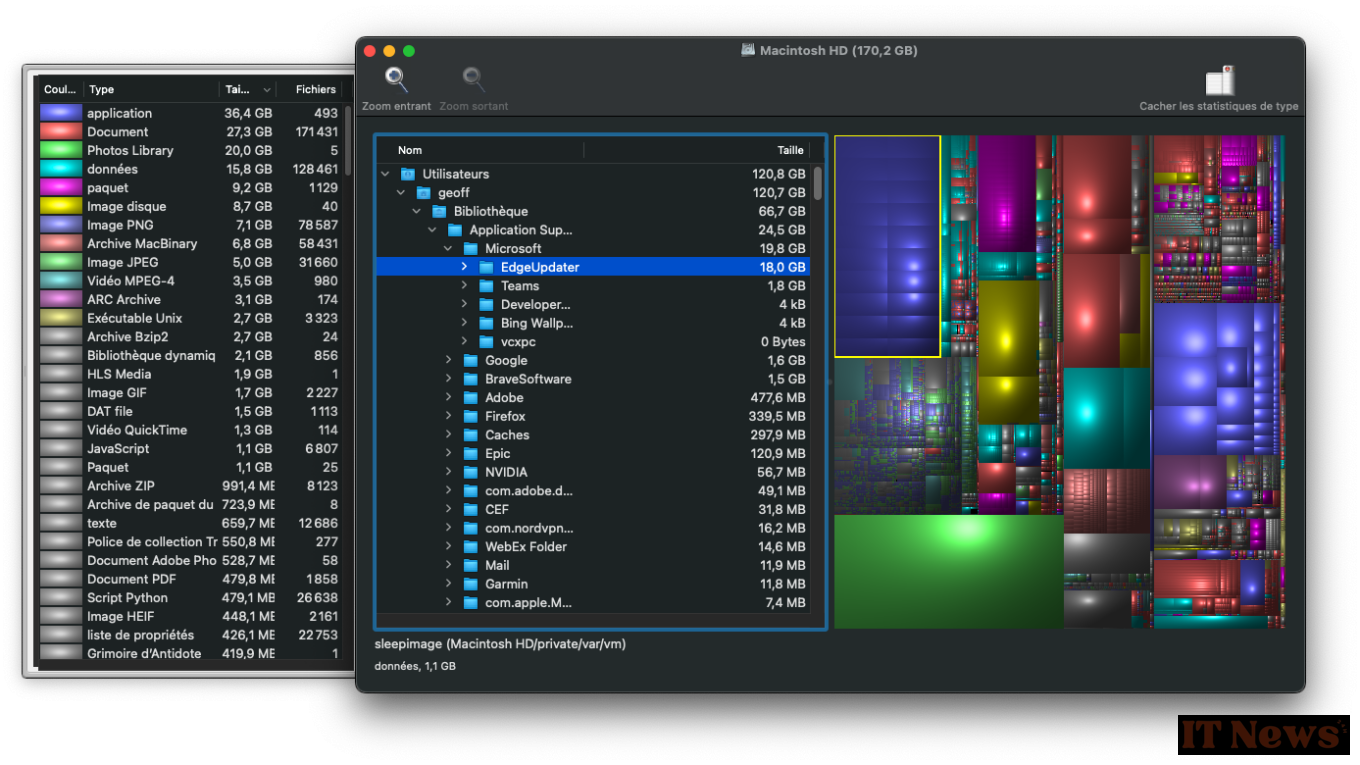Click the Epic folder icon
Screen dimensions: 1360x765
point(470,454)
